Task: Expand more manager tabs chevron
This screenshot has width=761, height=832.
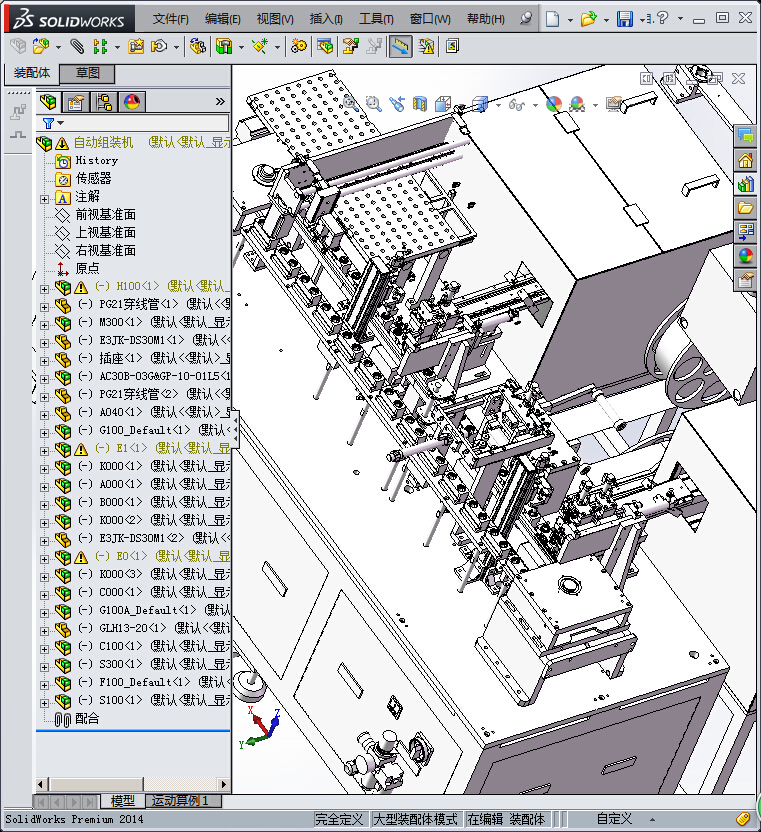Action: pos(220,101)
